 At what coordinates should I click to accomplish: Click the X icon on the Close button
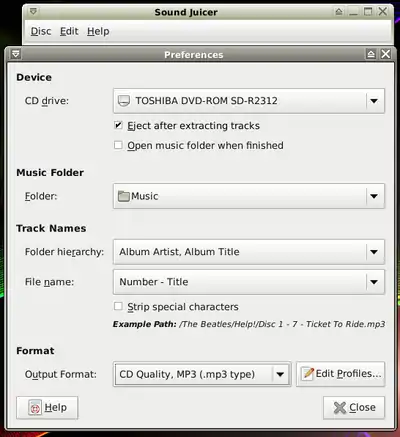pos(340,407)
